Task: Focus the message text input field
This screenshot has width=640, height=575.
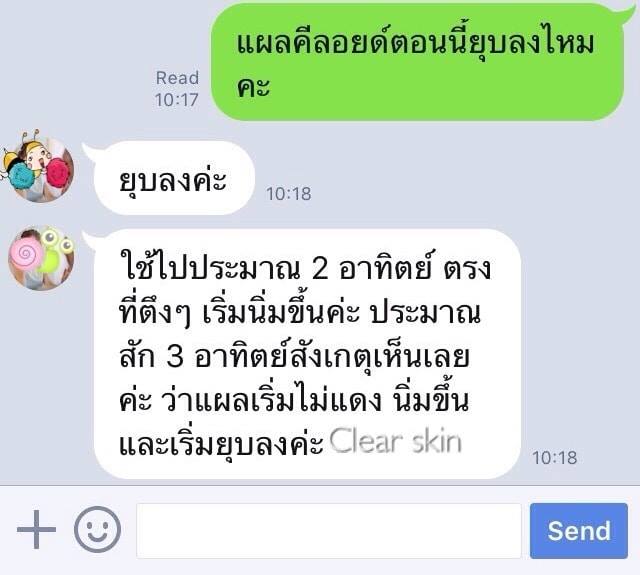Action: [x=329, y=531]
